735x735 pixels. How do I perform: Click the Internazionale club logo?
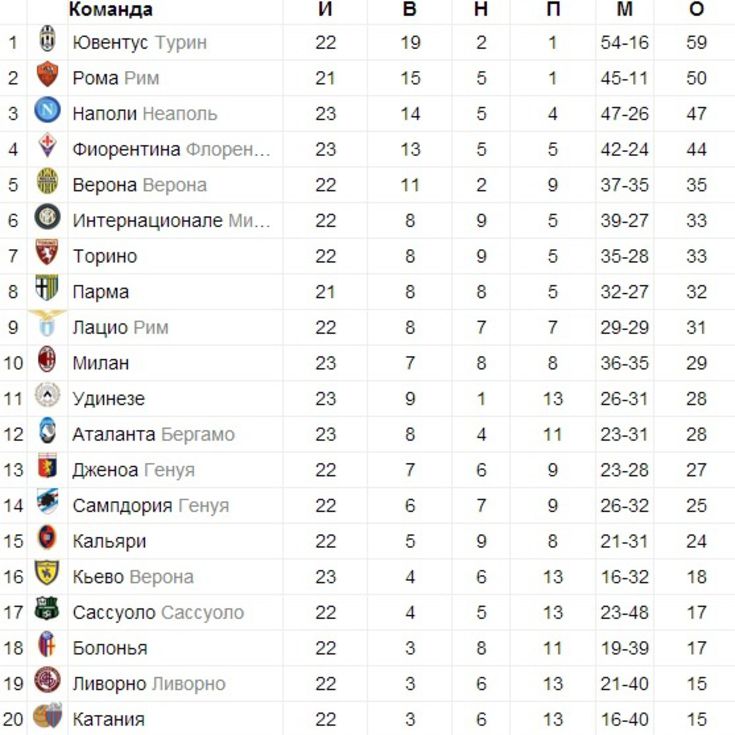(x=47, y=219)
